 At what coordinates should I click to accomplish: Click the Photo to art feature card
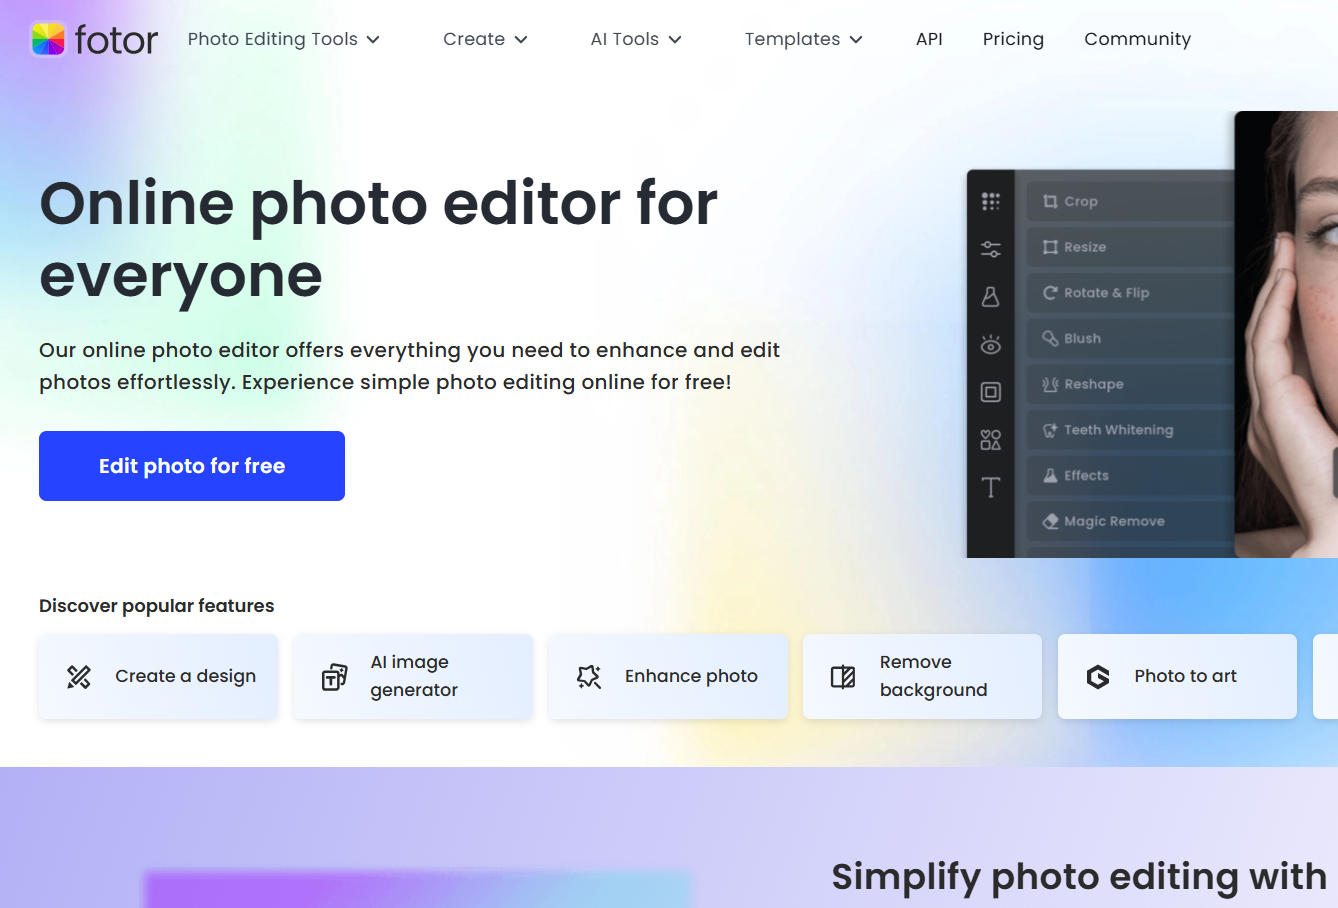(1177, 676)
